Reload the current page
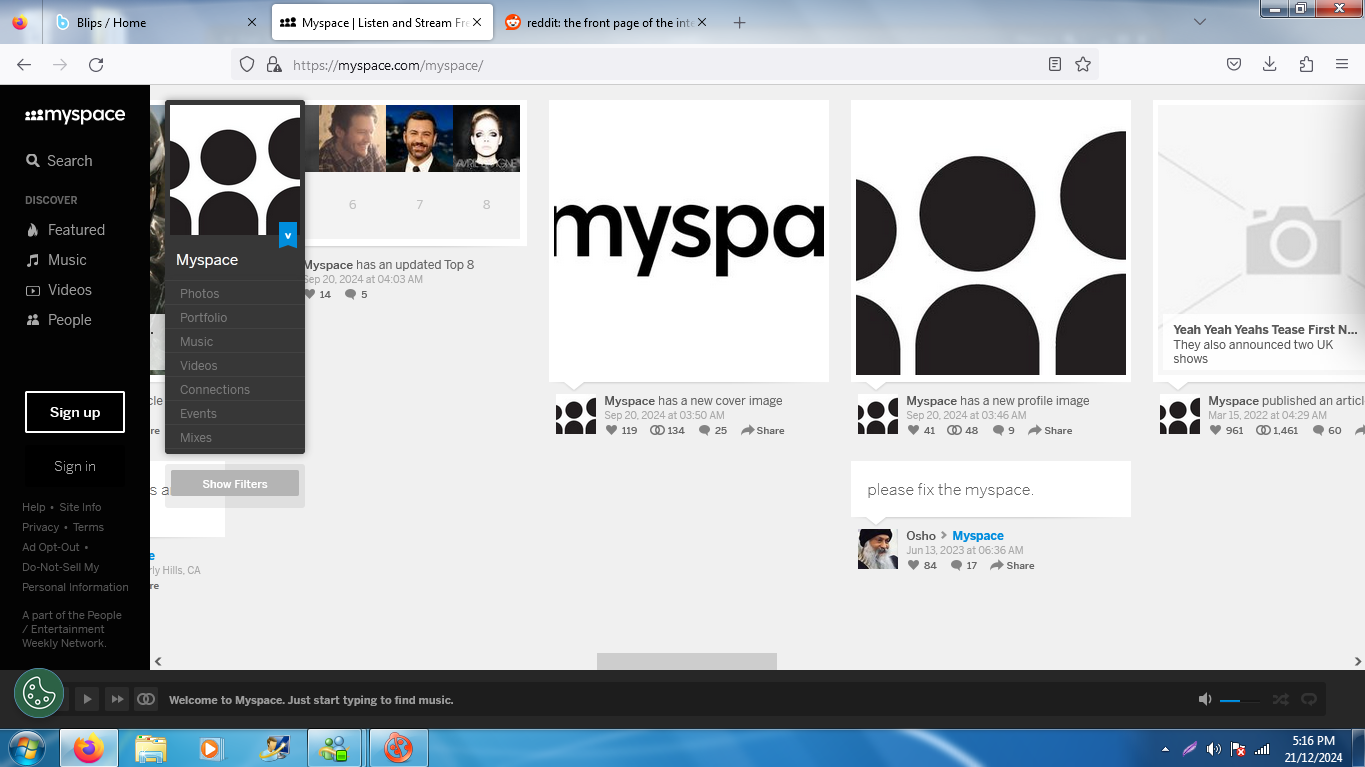Image resolution: width=1365 pixels, height=767 pixels. 96,64
